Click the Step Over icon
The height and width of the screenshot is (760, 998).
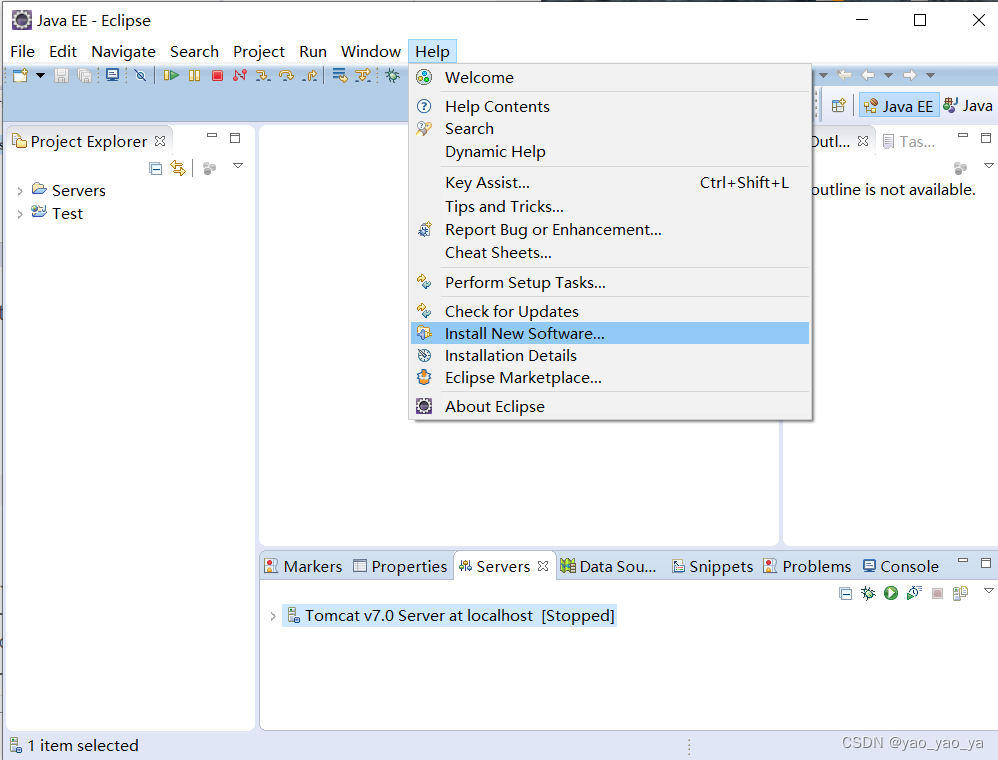coord(286,75)
